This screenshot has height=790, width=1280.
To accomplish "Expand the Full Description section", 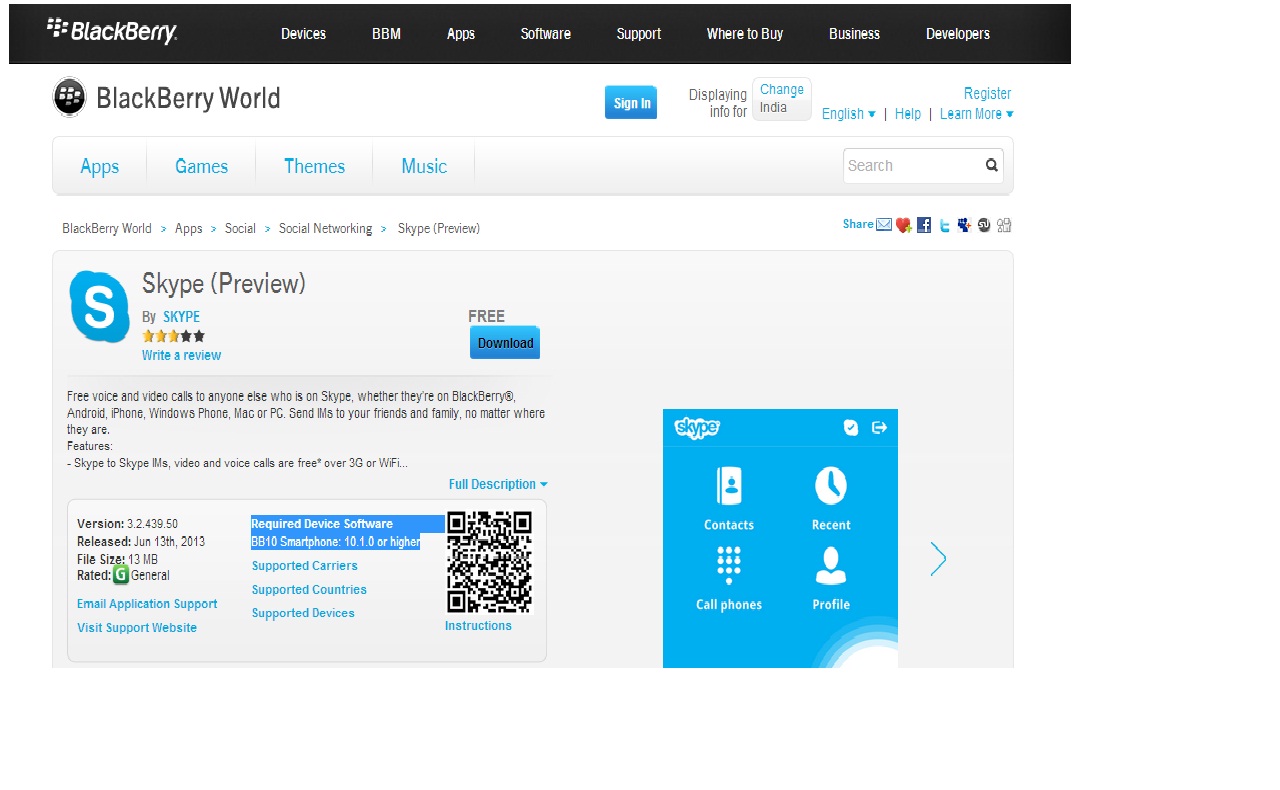I will pyautogui.click(x=498, y=484).
